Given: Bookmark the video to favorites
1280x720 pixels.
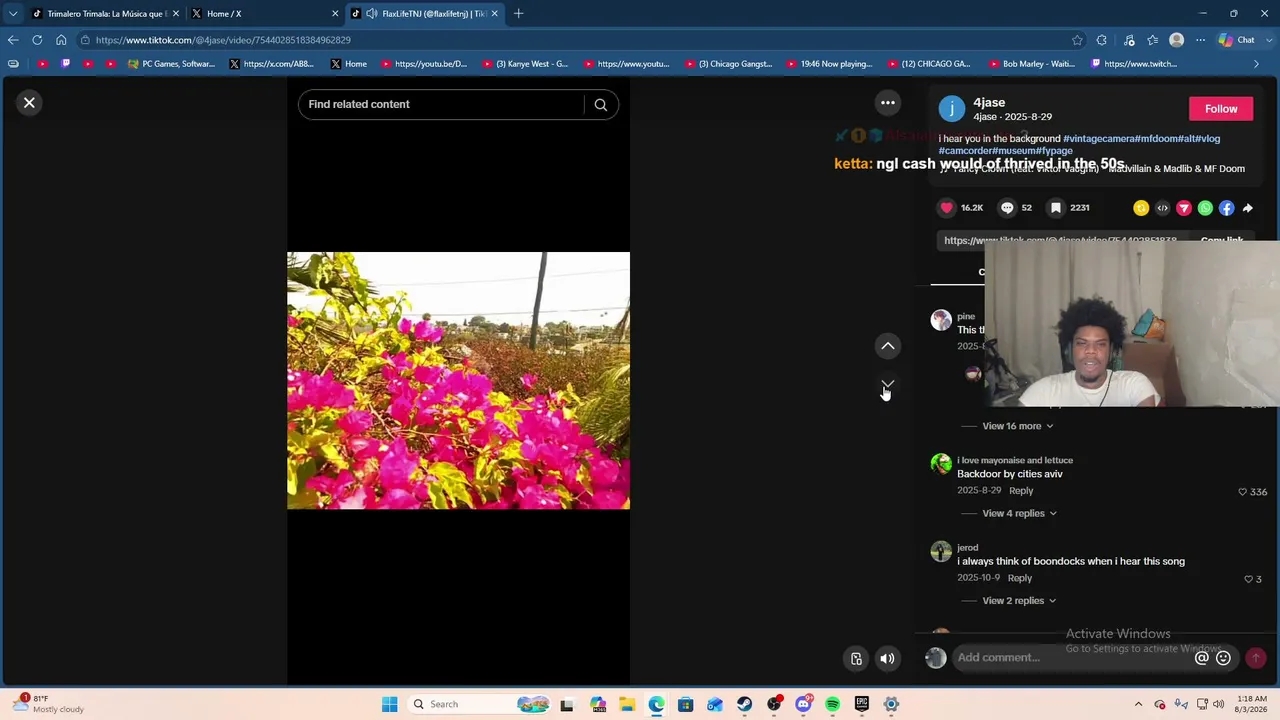Looking at the screenshot, I should (x=1055, y=208).
